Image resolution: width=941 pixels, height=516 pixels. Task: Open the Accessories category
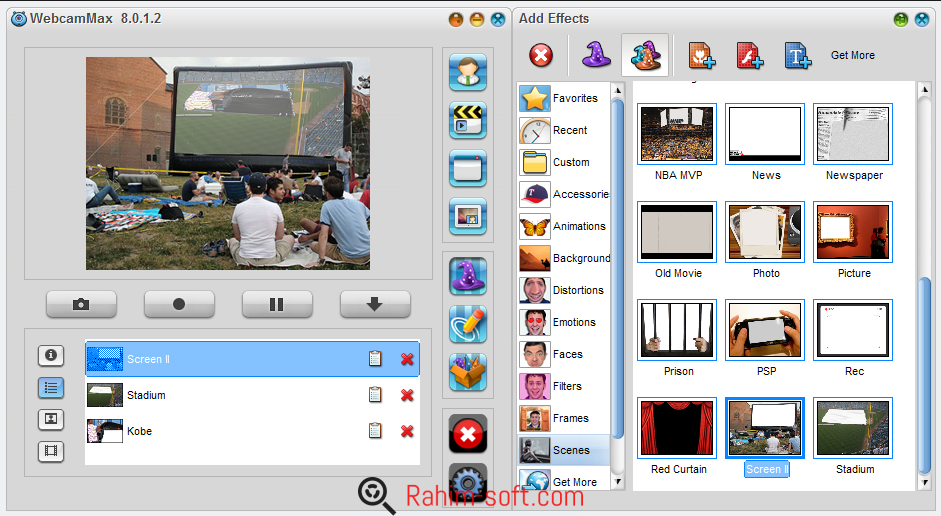coord(564,194)
